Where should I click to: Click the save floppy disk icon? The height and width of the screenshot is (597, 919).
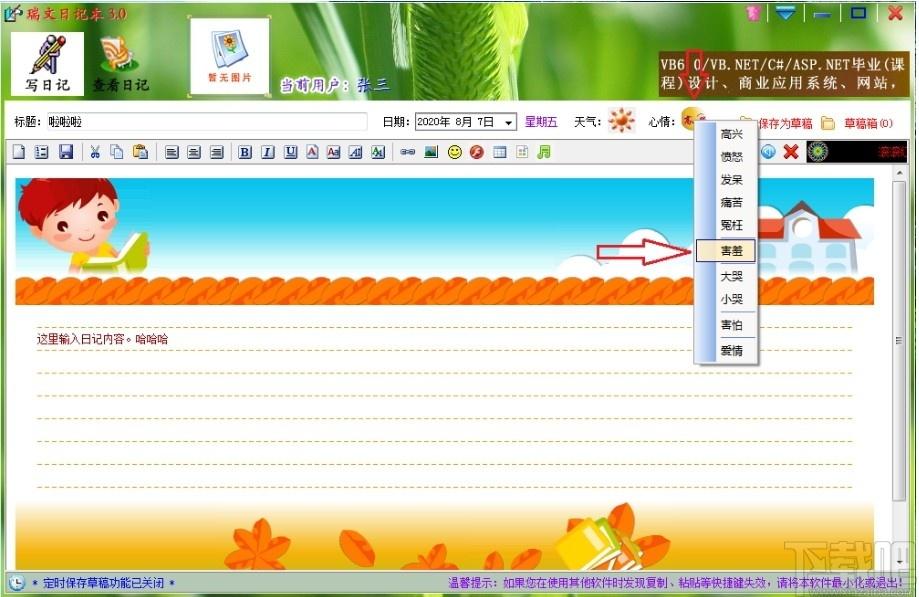click(x=66, y=152)
